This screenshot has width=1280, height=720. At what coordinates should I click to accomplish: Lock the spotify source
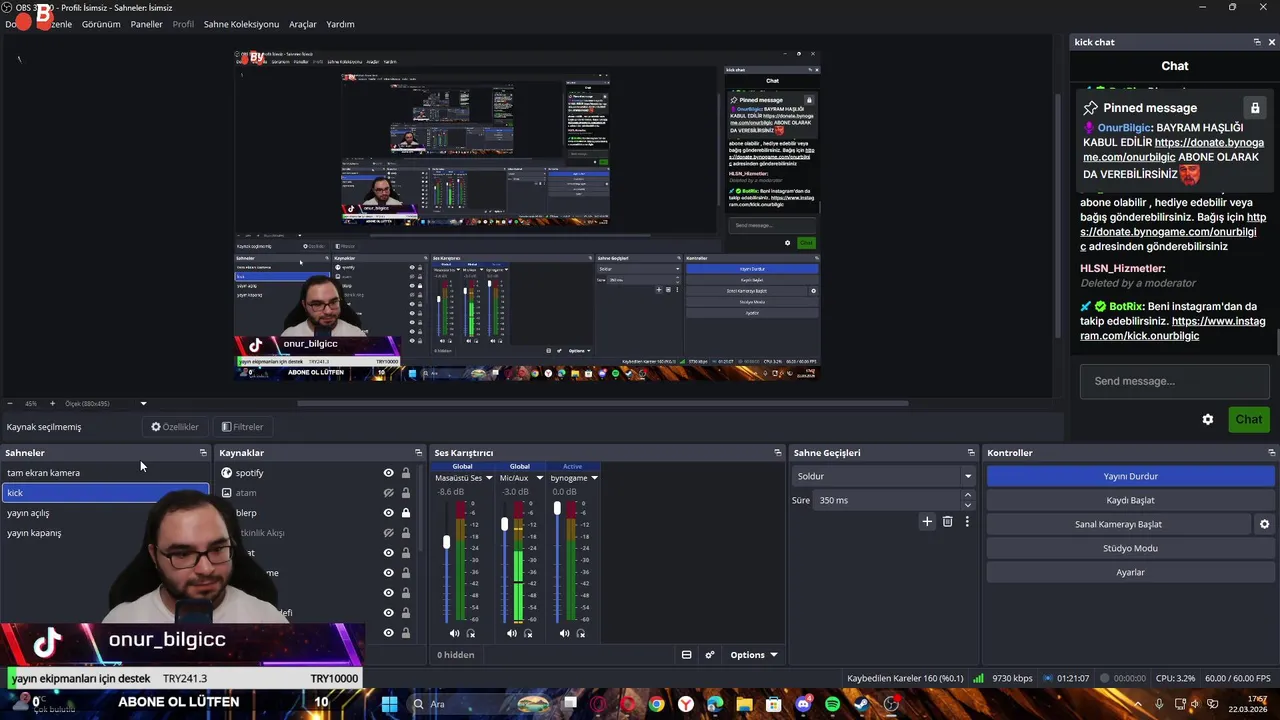pyautogui.click(x=406, y=473)
